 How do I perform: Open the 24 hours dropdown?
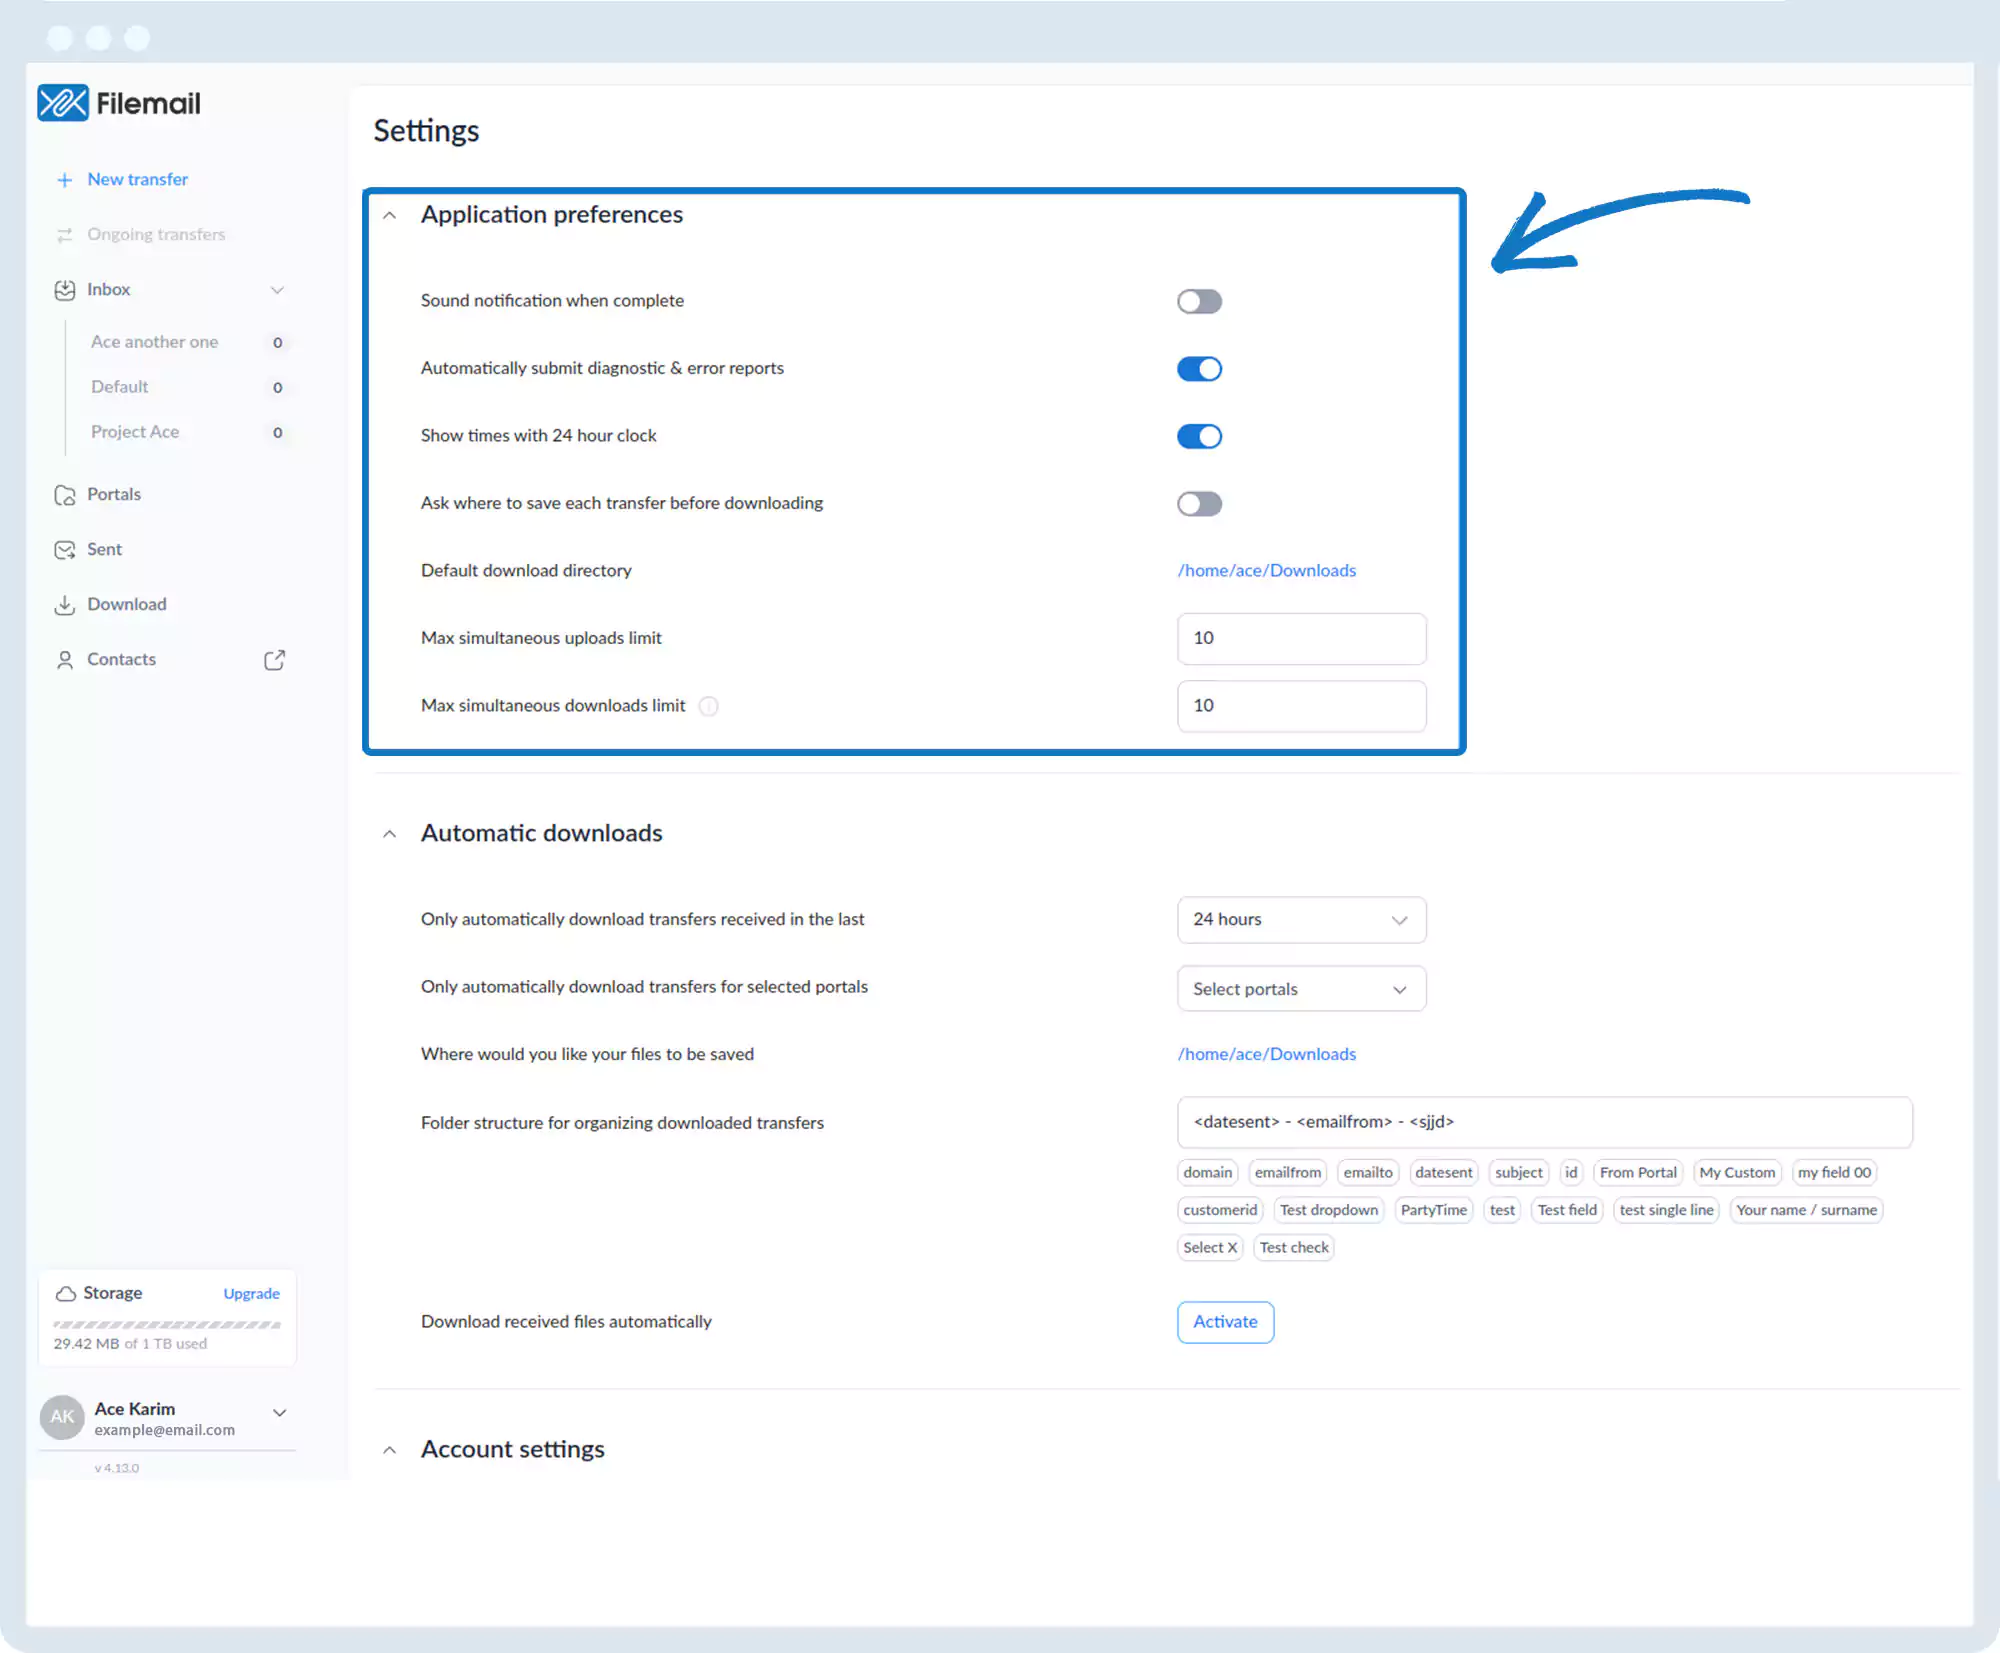1301,920
